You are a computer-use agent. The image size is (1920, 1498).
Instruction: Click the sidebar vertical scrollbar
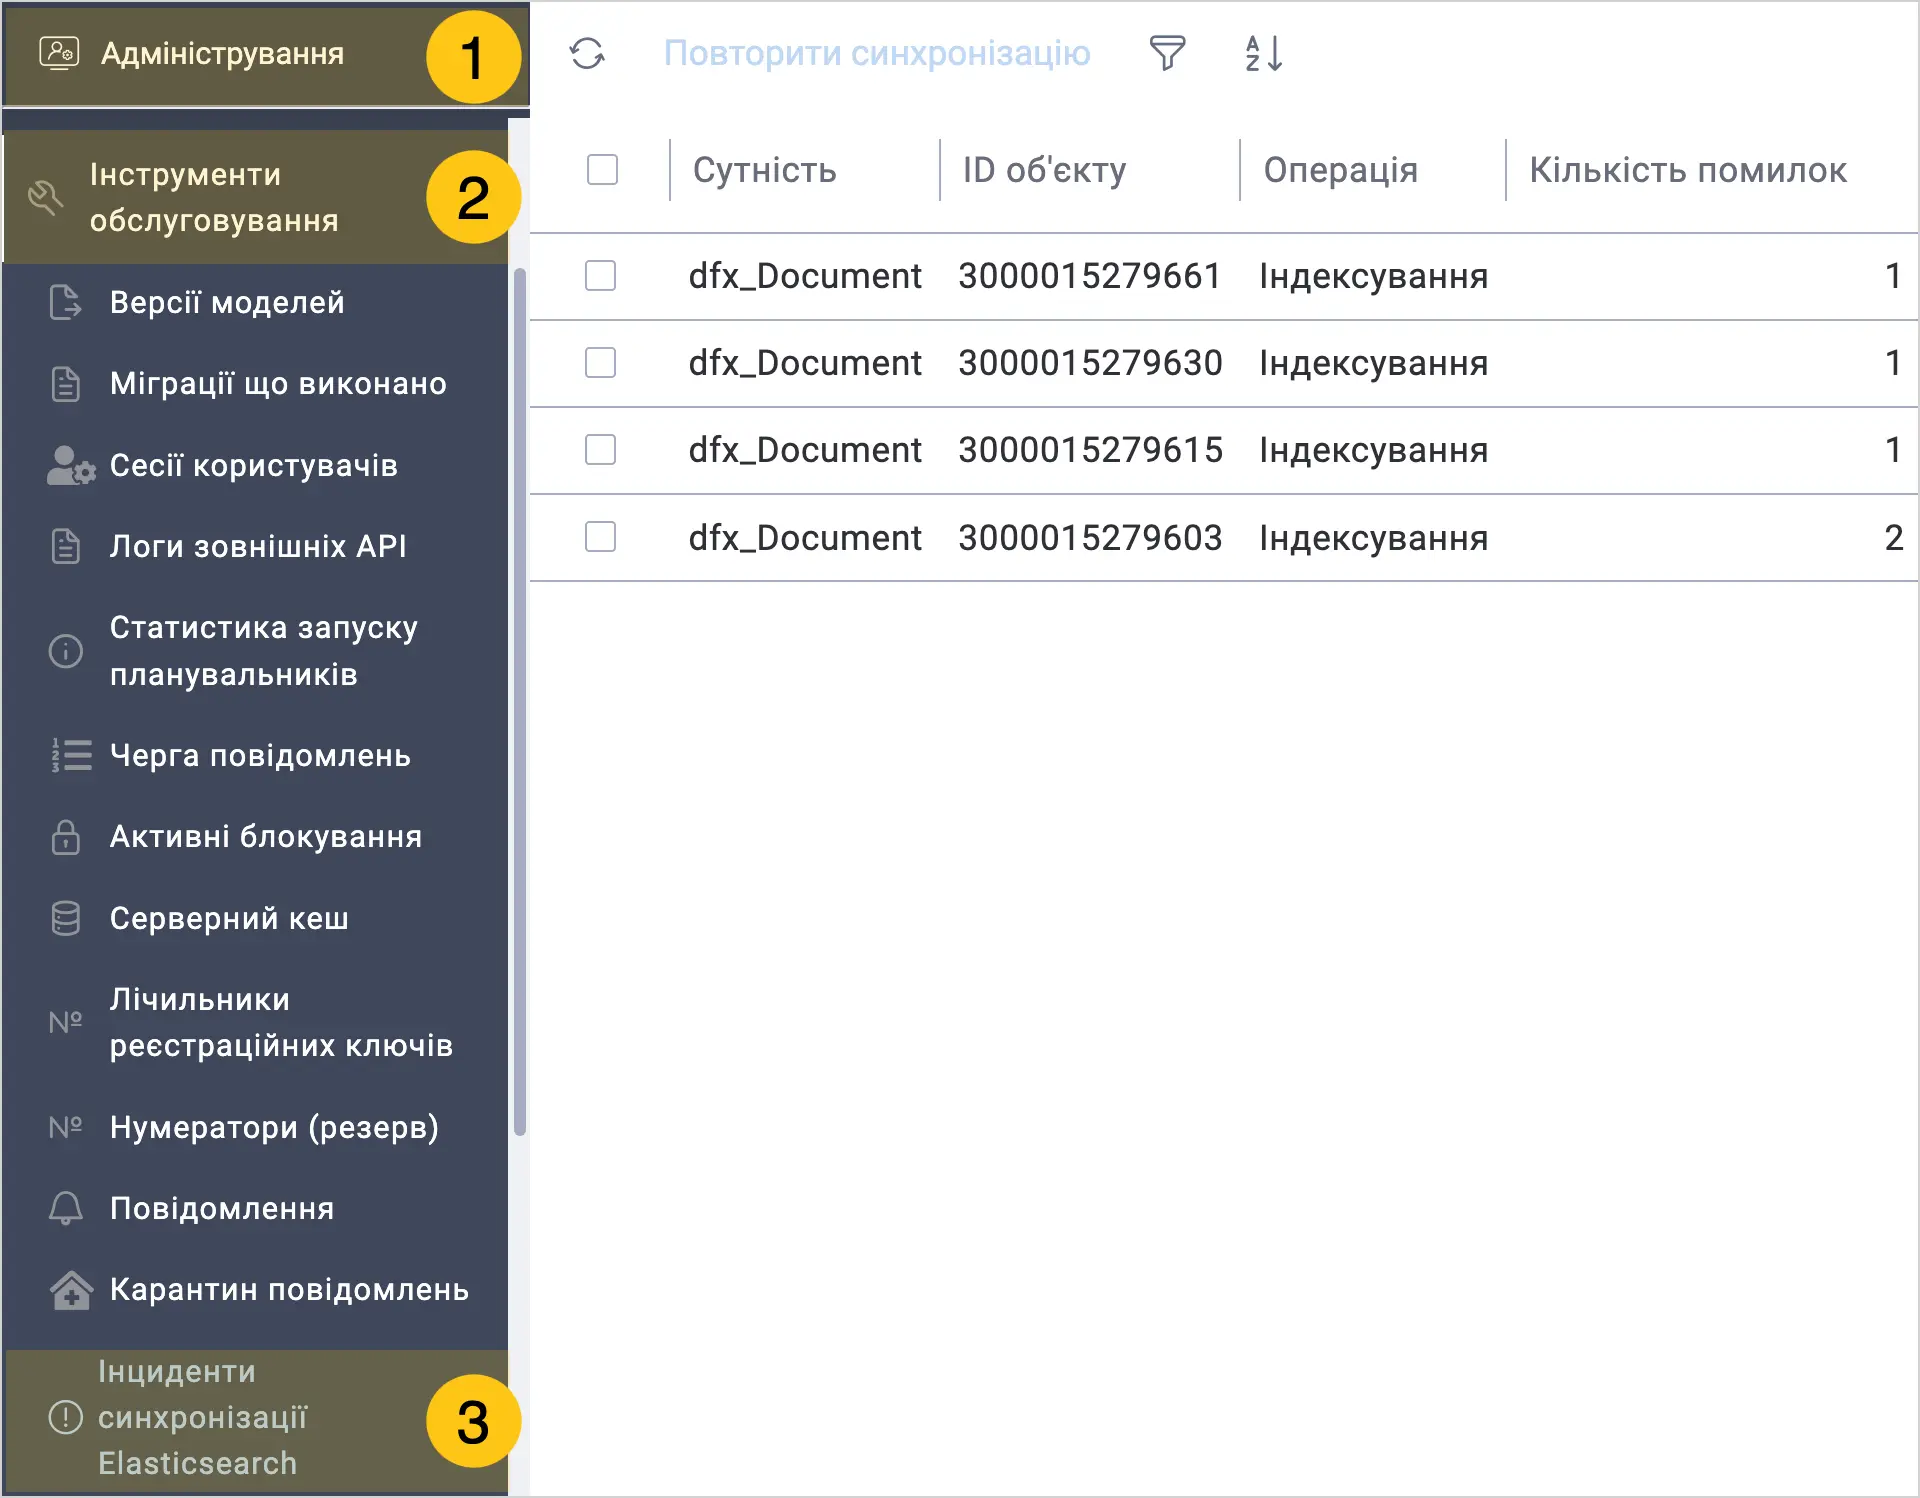(520, 702)
